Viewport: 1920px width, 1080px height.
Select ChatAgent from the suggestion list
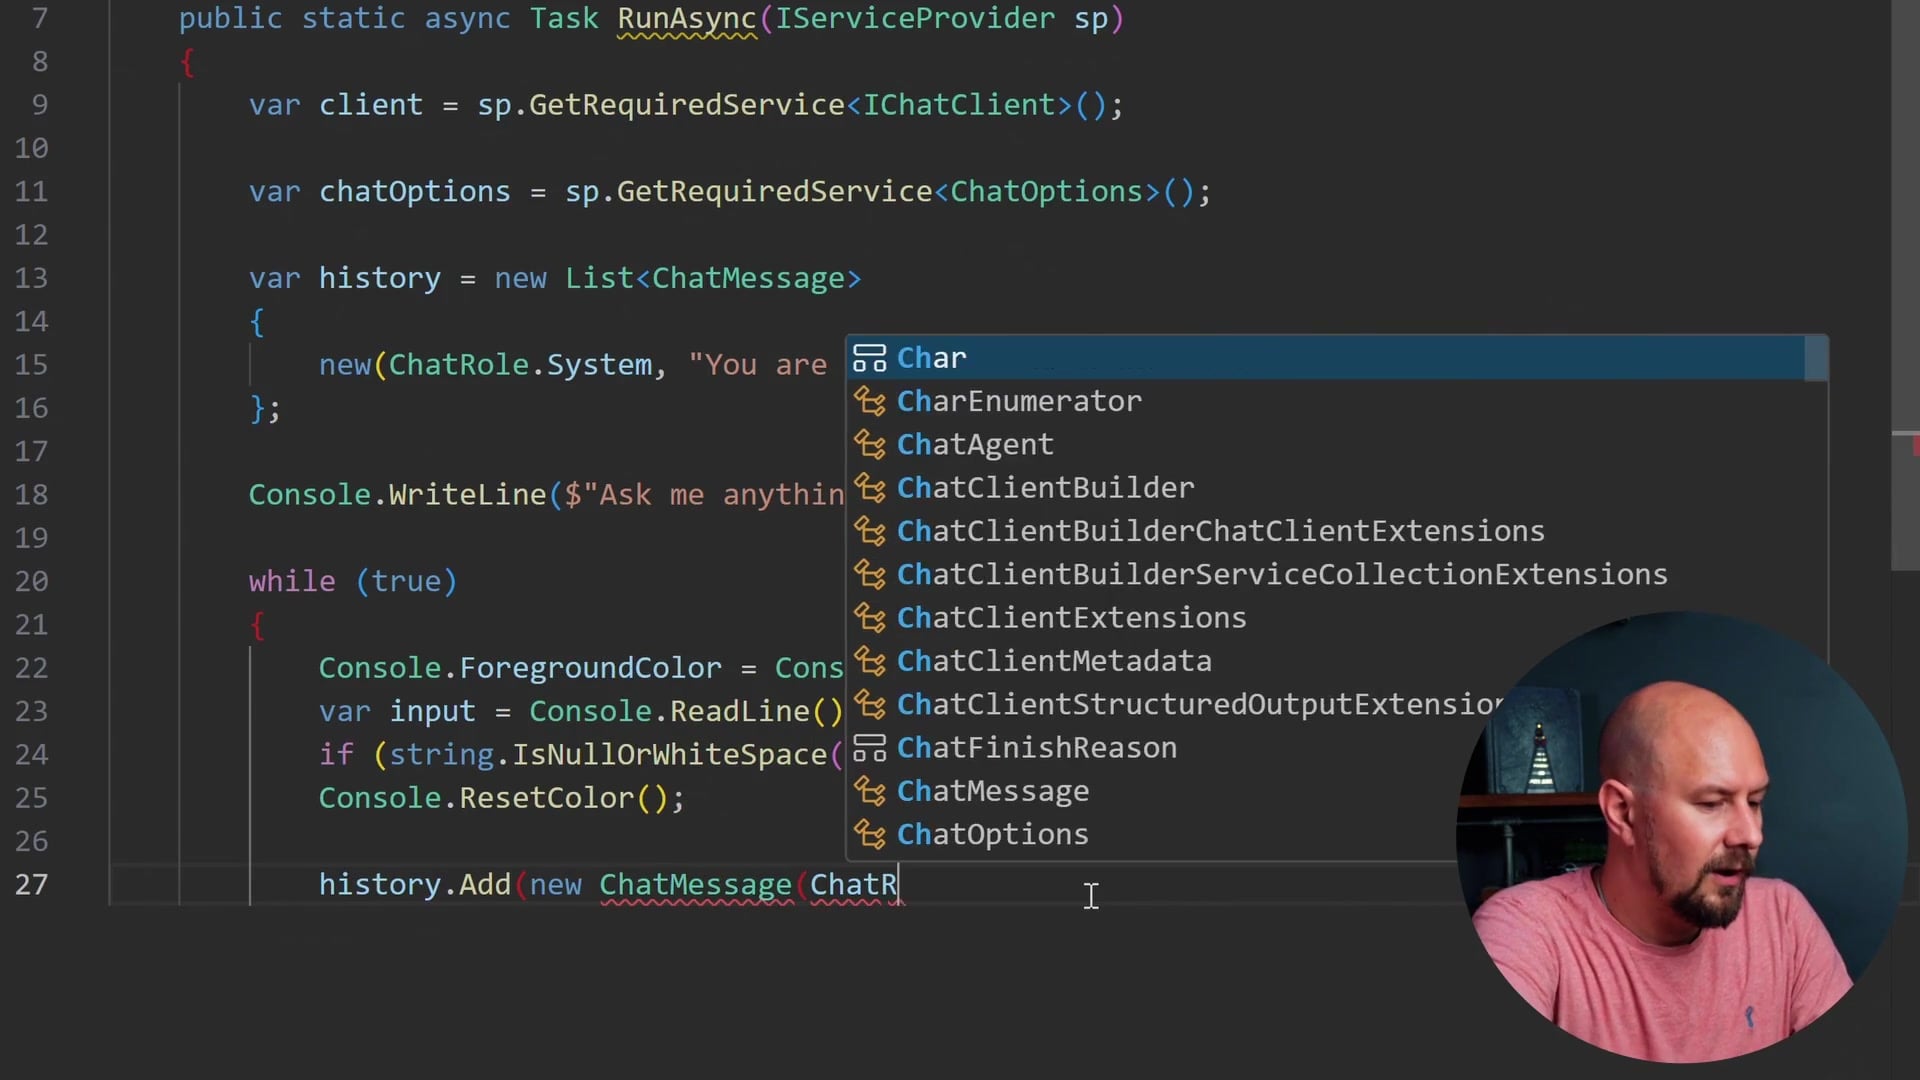click(x=975, y=444)
